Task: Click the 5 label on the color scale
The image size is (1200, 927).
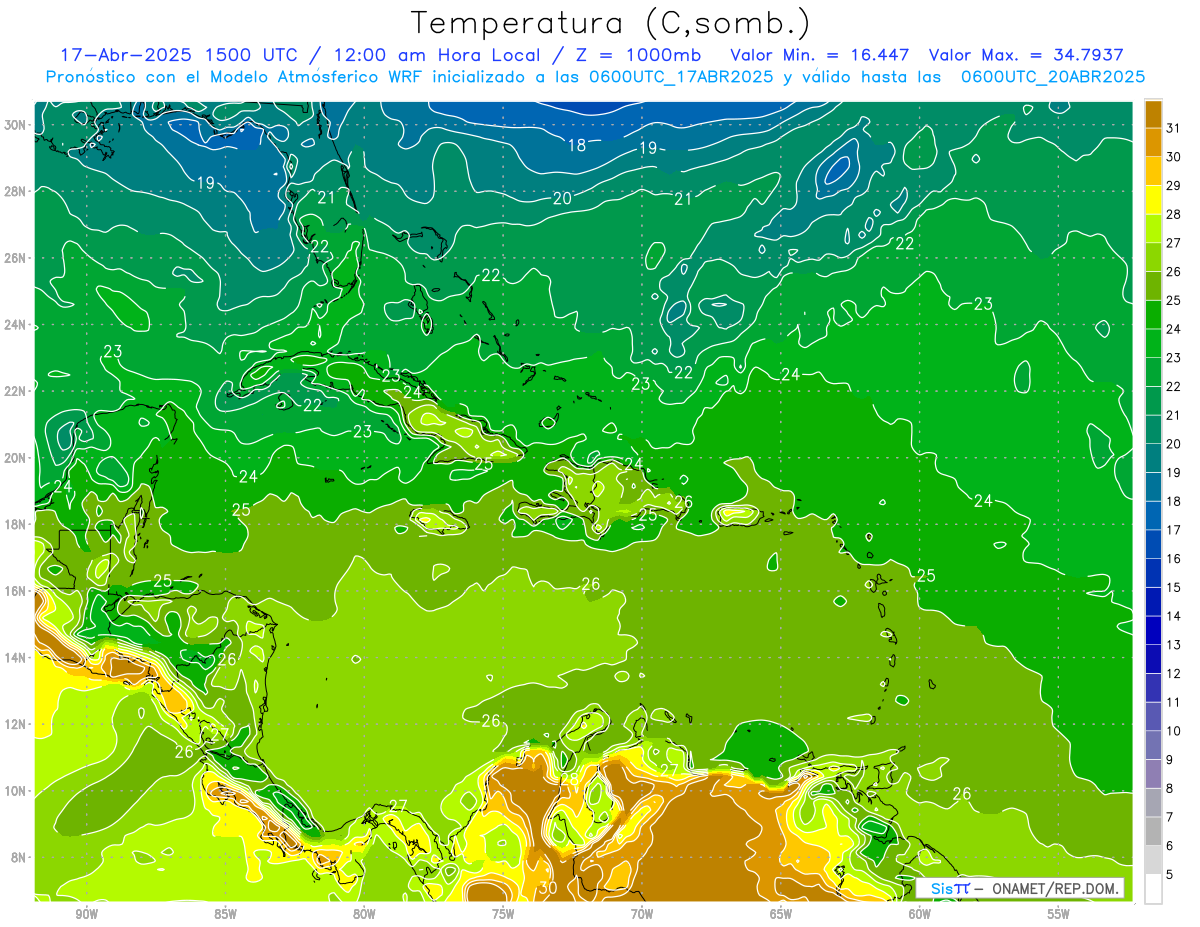Action: [1171, 875]
